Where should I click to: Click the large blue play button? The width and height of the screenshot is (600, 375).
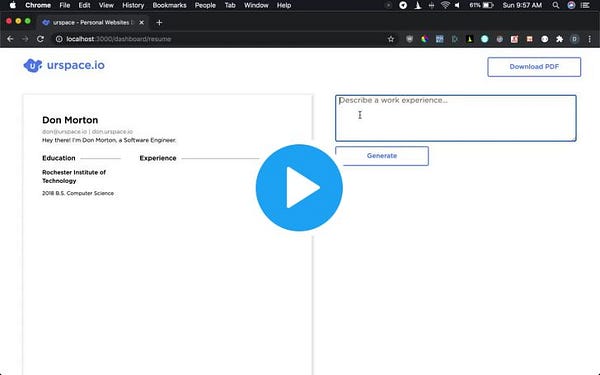pyautogui.click(x=299, y=188)
